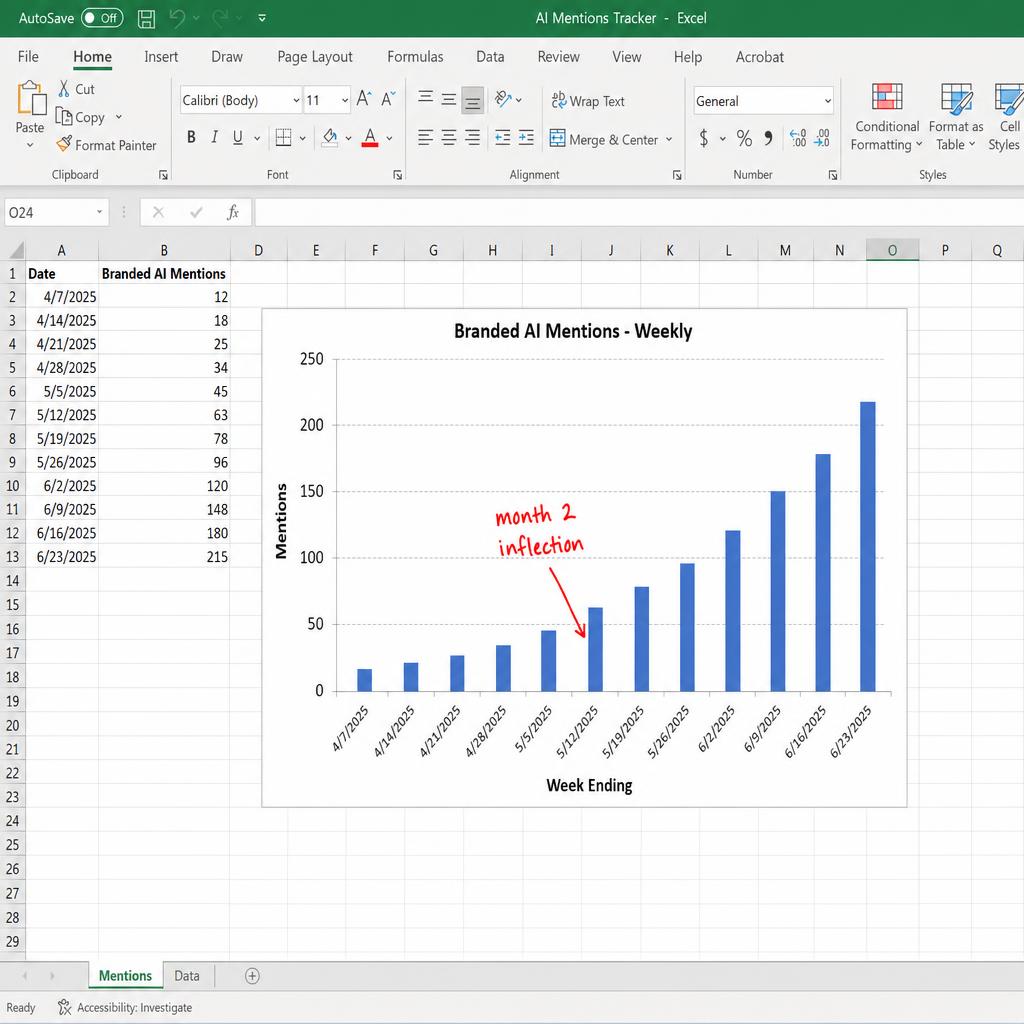The height and width of the screenshot is (1024, 1024).
Task: Open the Clipboard dialog launcher
Action: (x=163, y=175)
